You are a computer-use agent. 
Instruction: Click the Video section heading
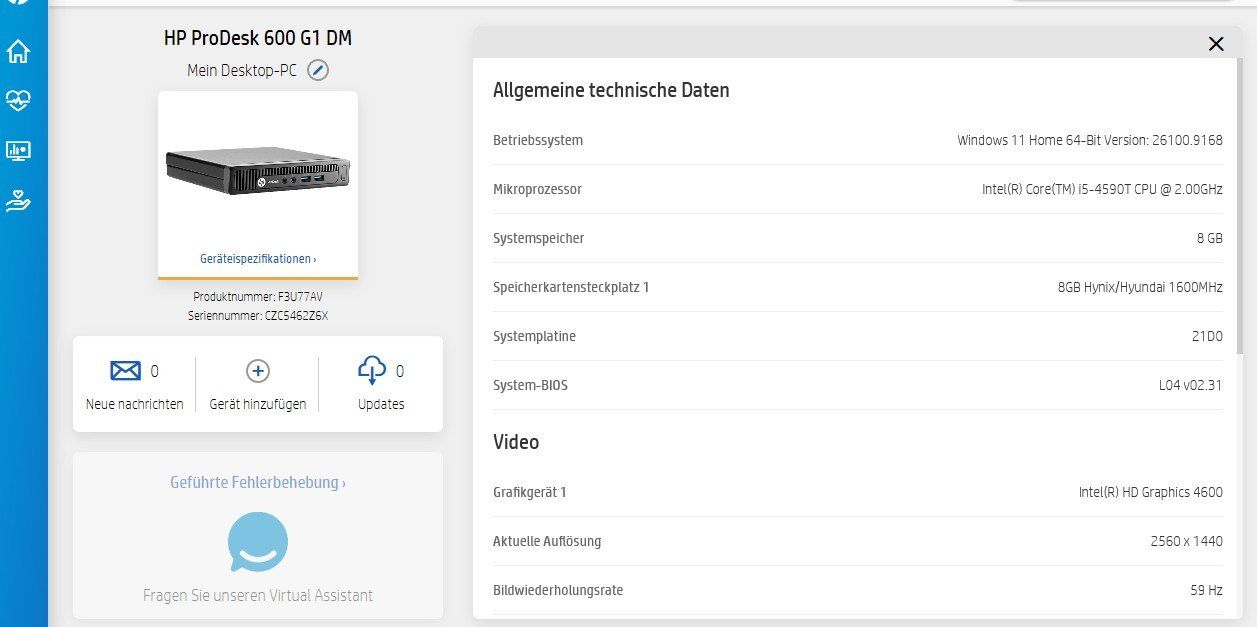516,442
